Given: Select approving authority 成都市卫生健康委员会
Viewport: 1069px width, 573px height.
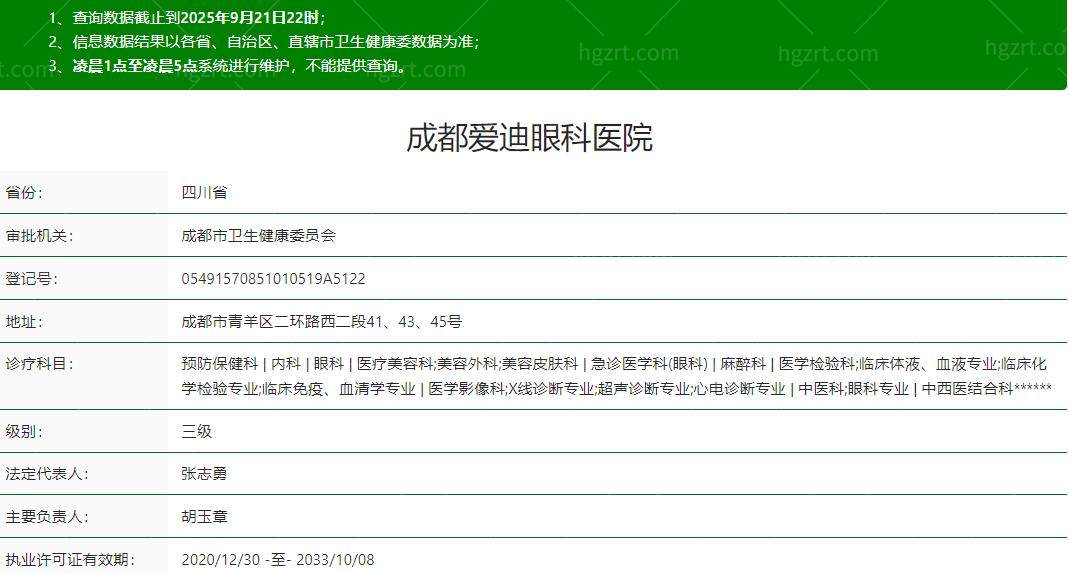Looking at the screenshot, I should (258, 236).
